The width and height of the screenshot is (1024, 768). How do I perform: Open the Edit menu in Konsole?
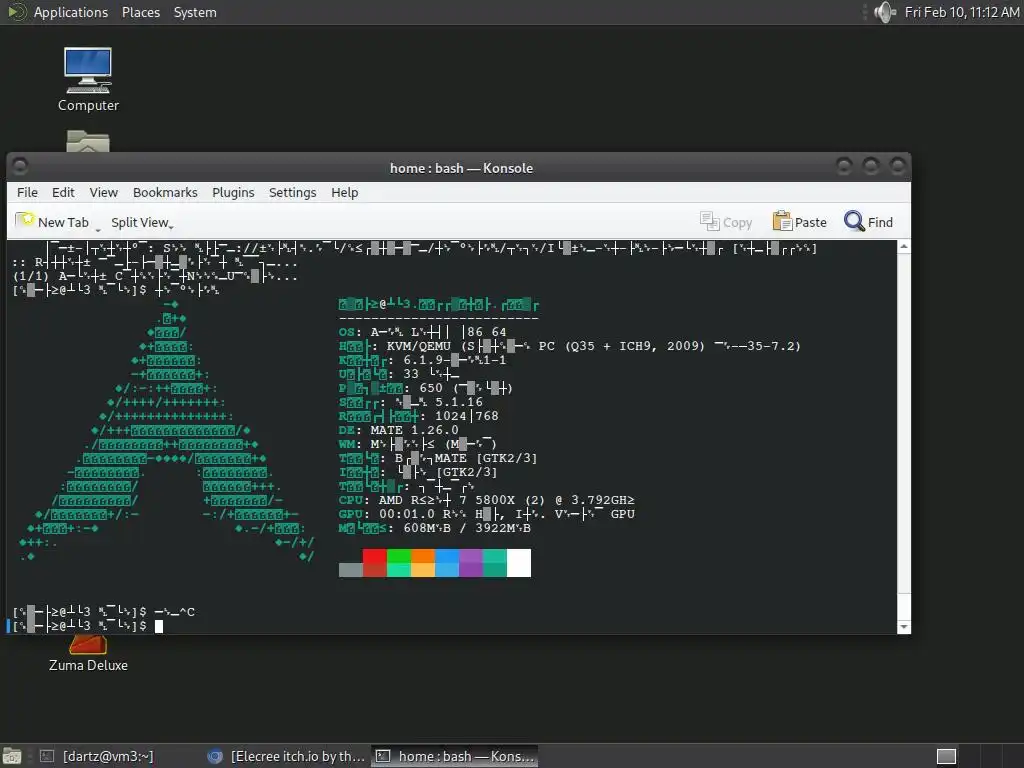pyautogui.click(x=63, y=193)
